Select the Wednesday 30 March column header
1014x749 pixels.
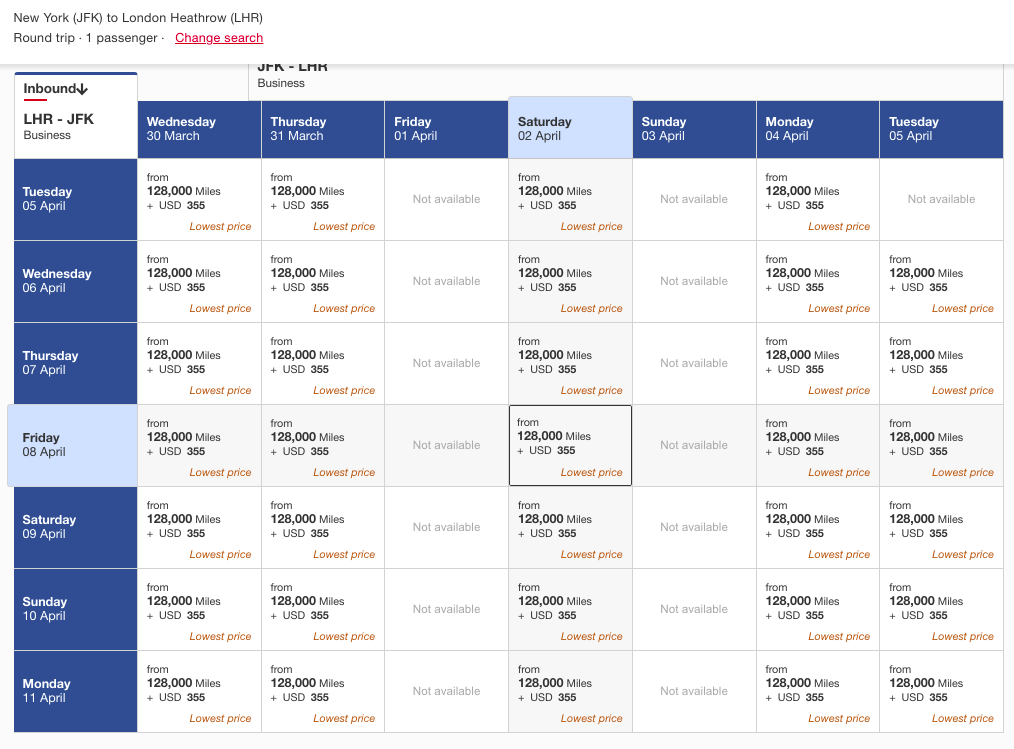click(x=199, y=129)
